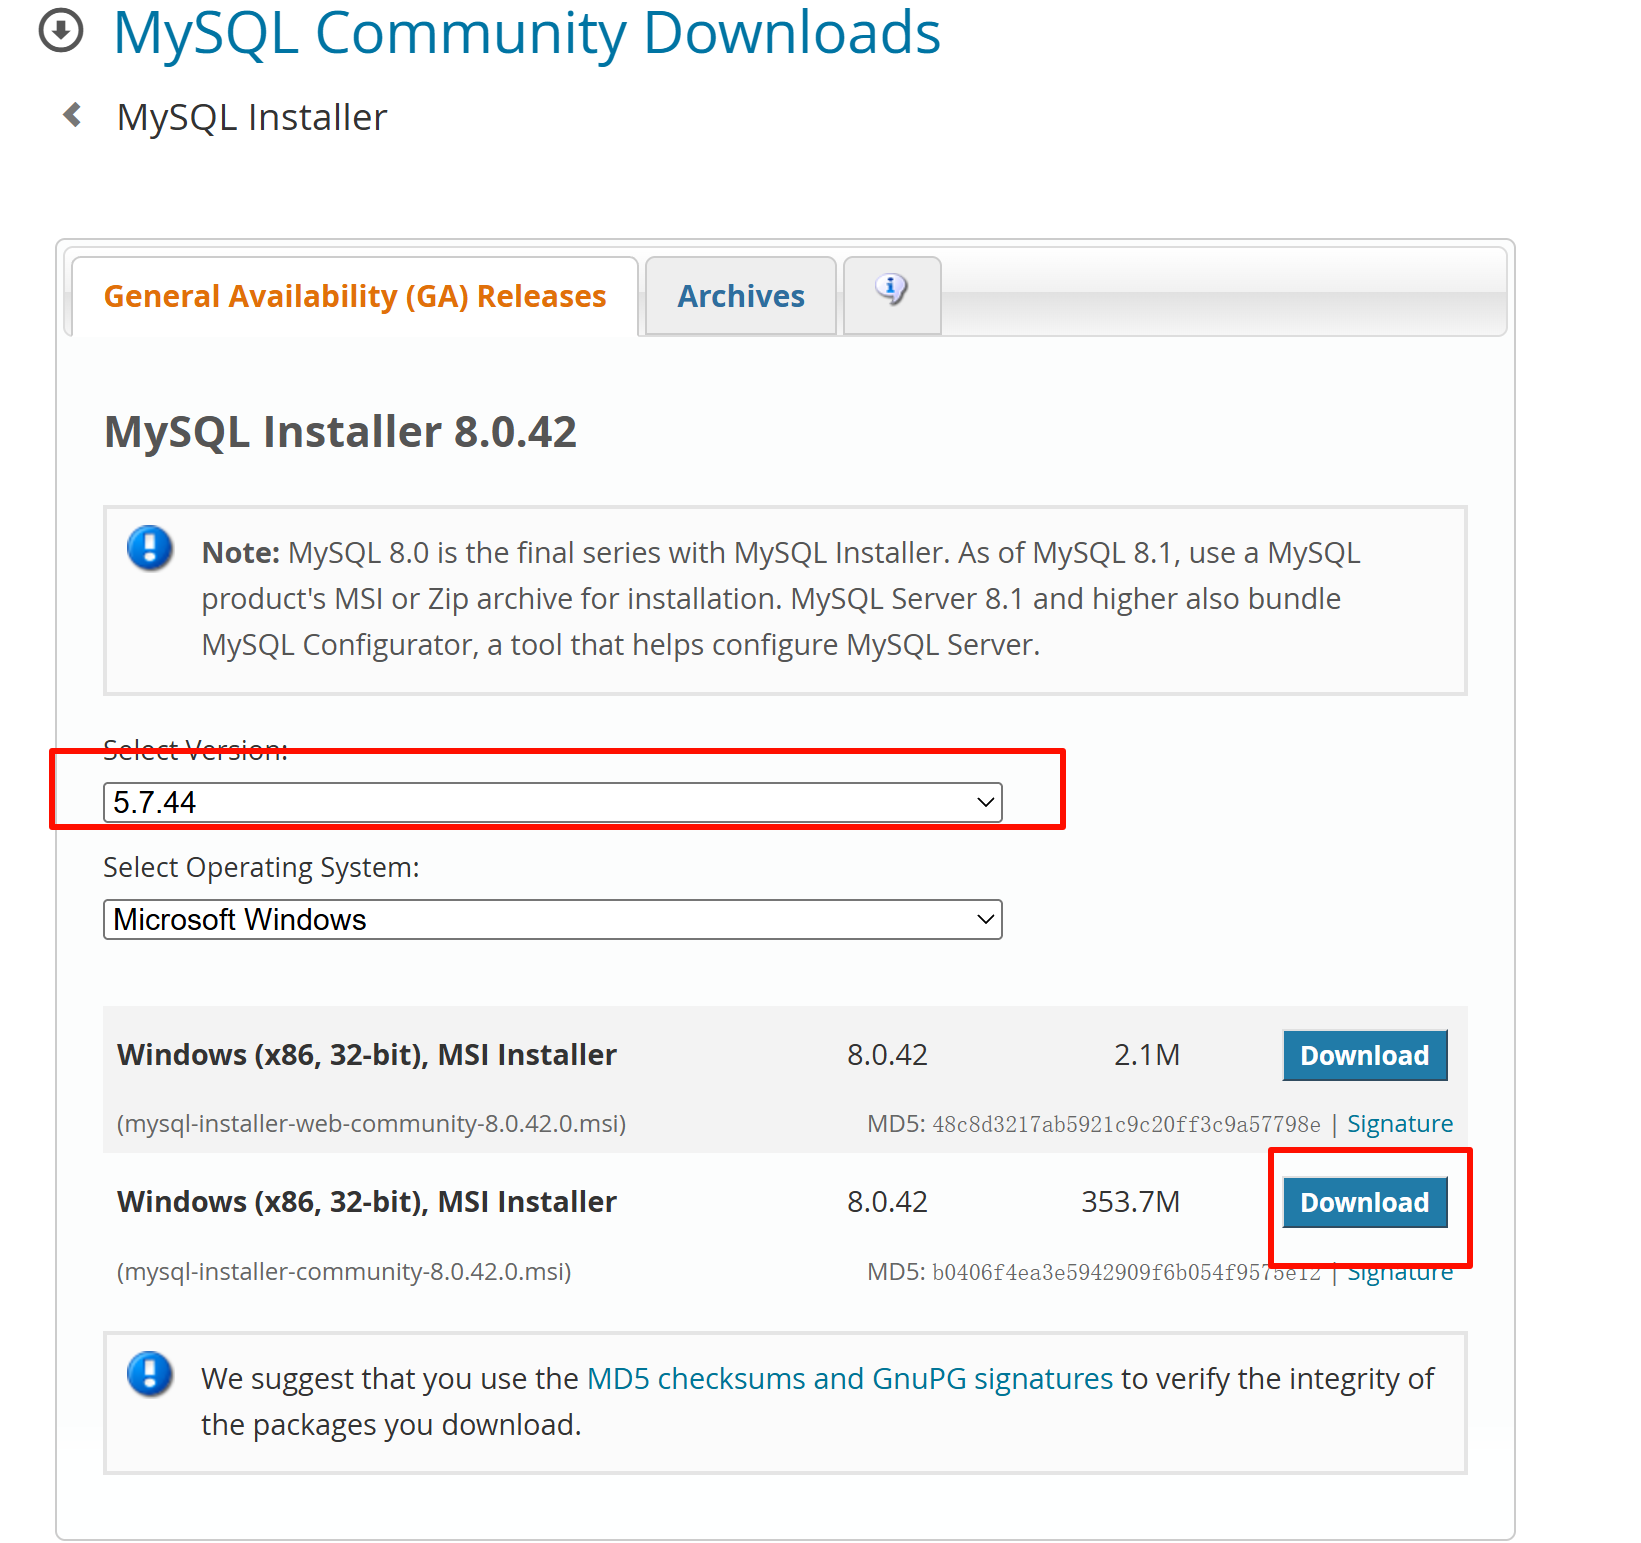Switch to the General Availability (GA) Releases tab
The height and width of the screenshot is (1543, 1641).
pos(355,296)
